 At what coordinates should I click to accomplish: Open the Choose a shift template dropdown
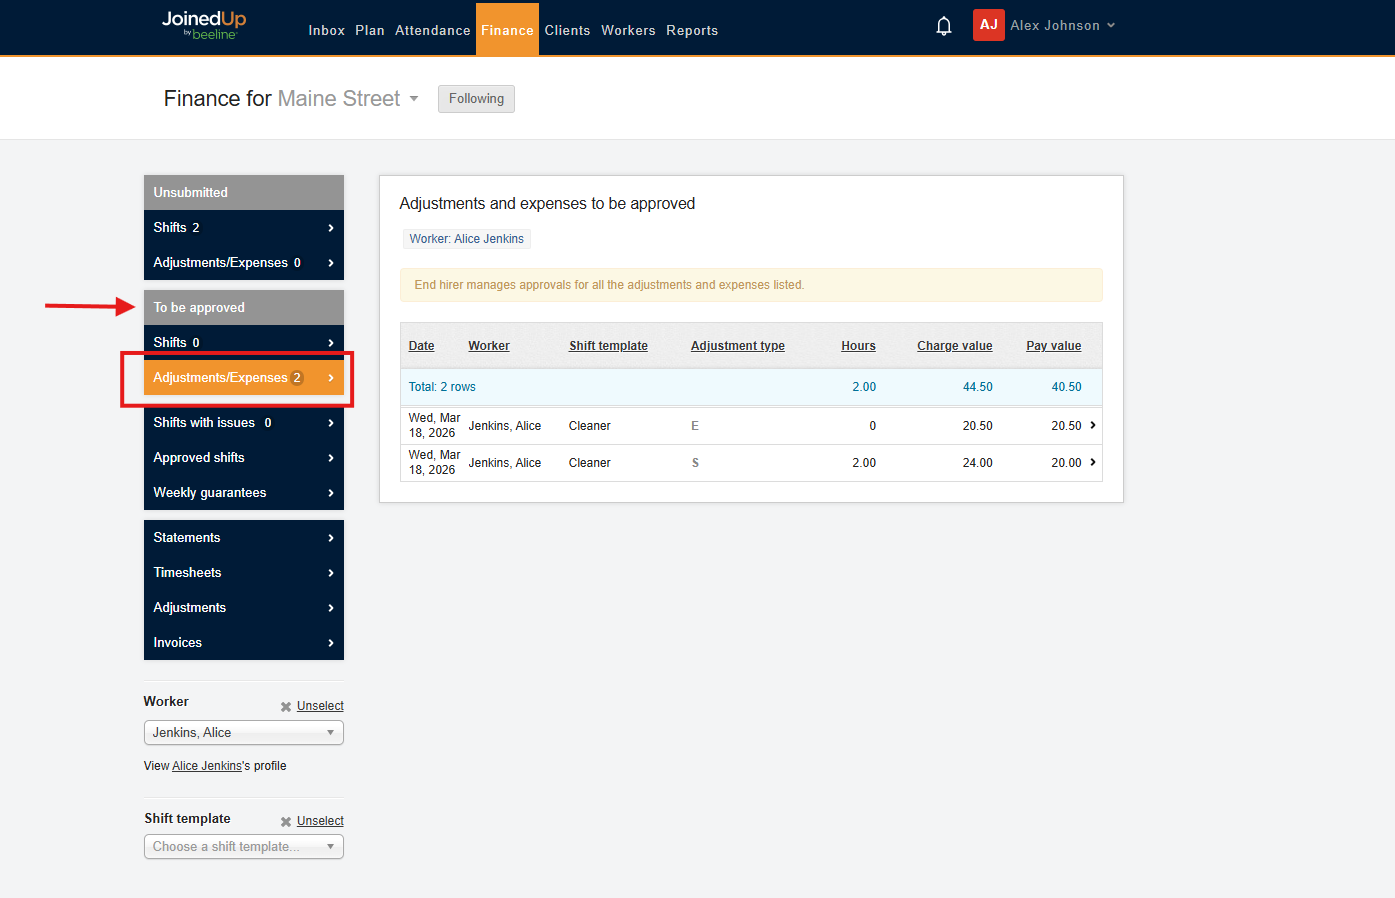[x=243, y=846]
